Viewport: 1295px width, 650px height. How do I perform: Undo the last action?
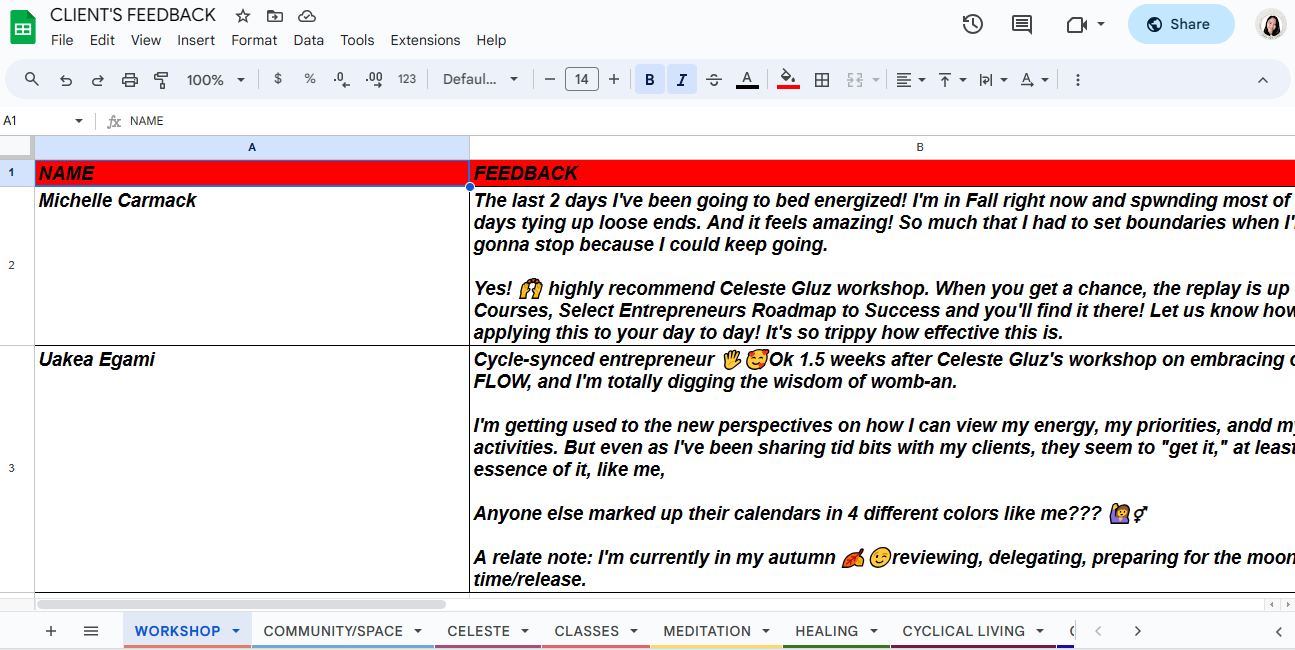pos(66,80)
